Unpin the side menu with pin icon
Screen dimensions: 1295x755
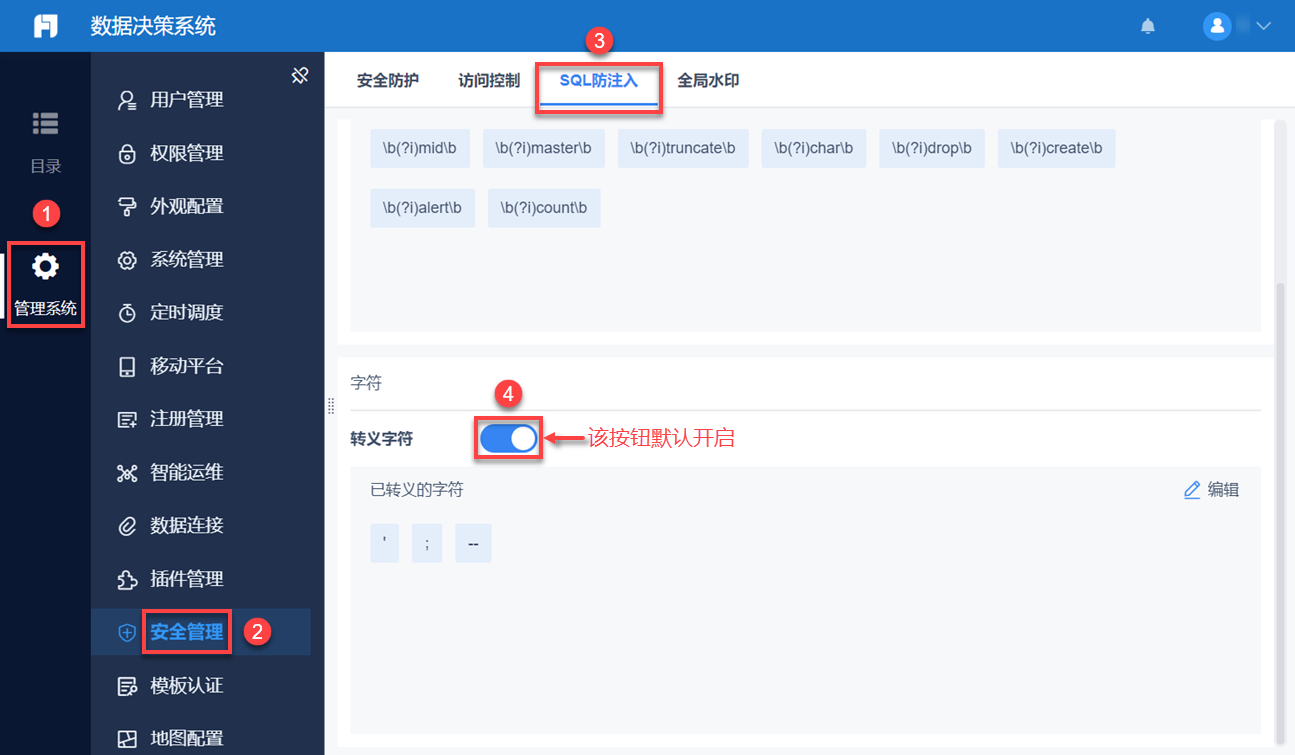click(299, 75)
